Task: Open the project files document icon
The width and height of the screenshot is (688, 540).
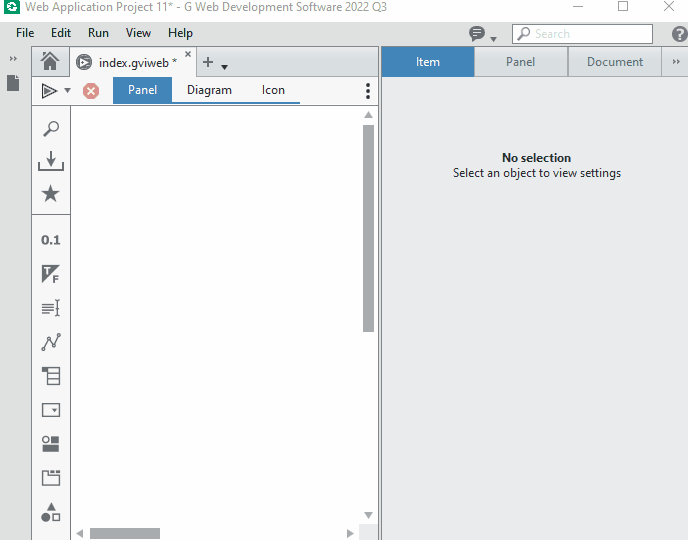Action: point(13,83)
